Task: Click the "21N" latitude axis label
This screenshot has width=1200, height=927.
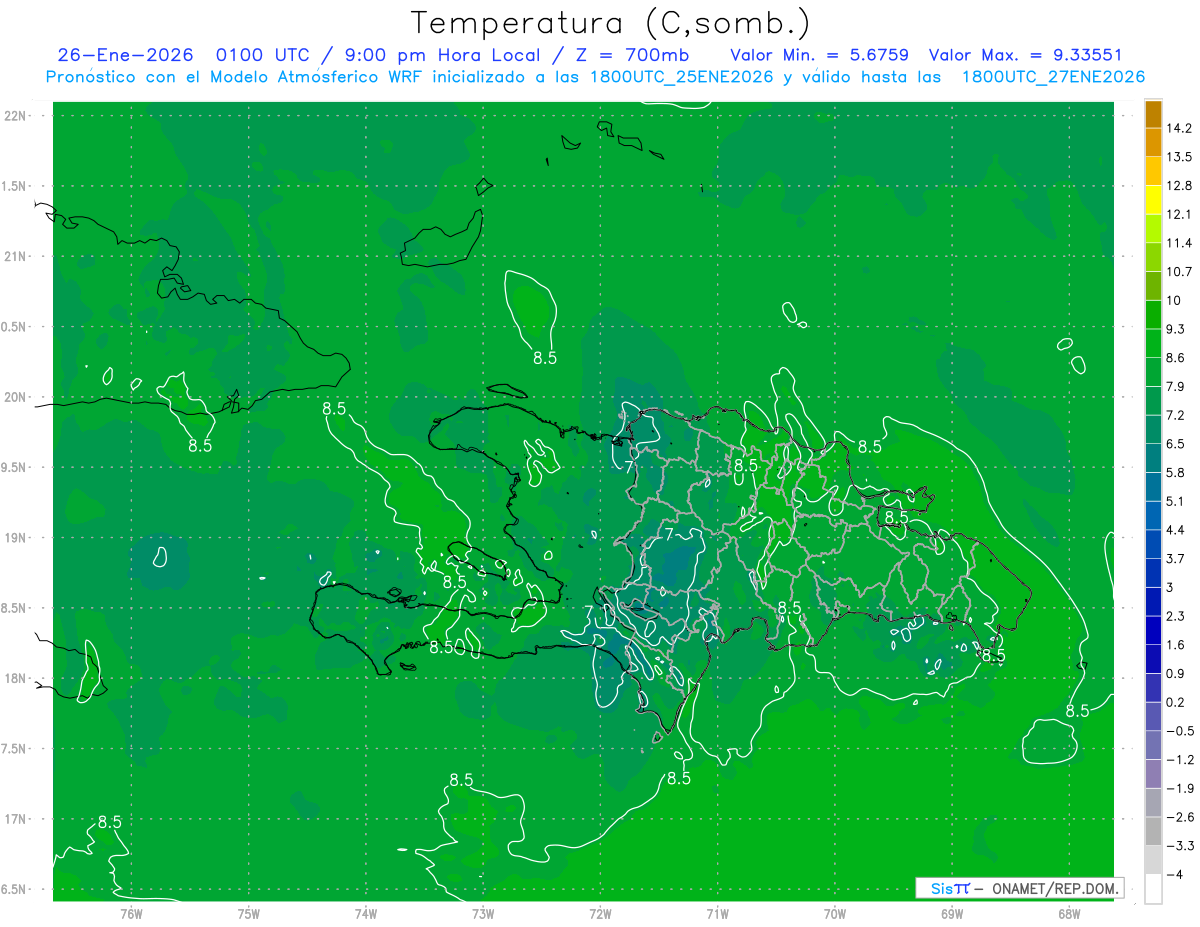Action: (x=15, y=257)
